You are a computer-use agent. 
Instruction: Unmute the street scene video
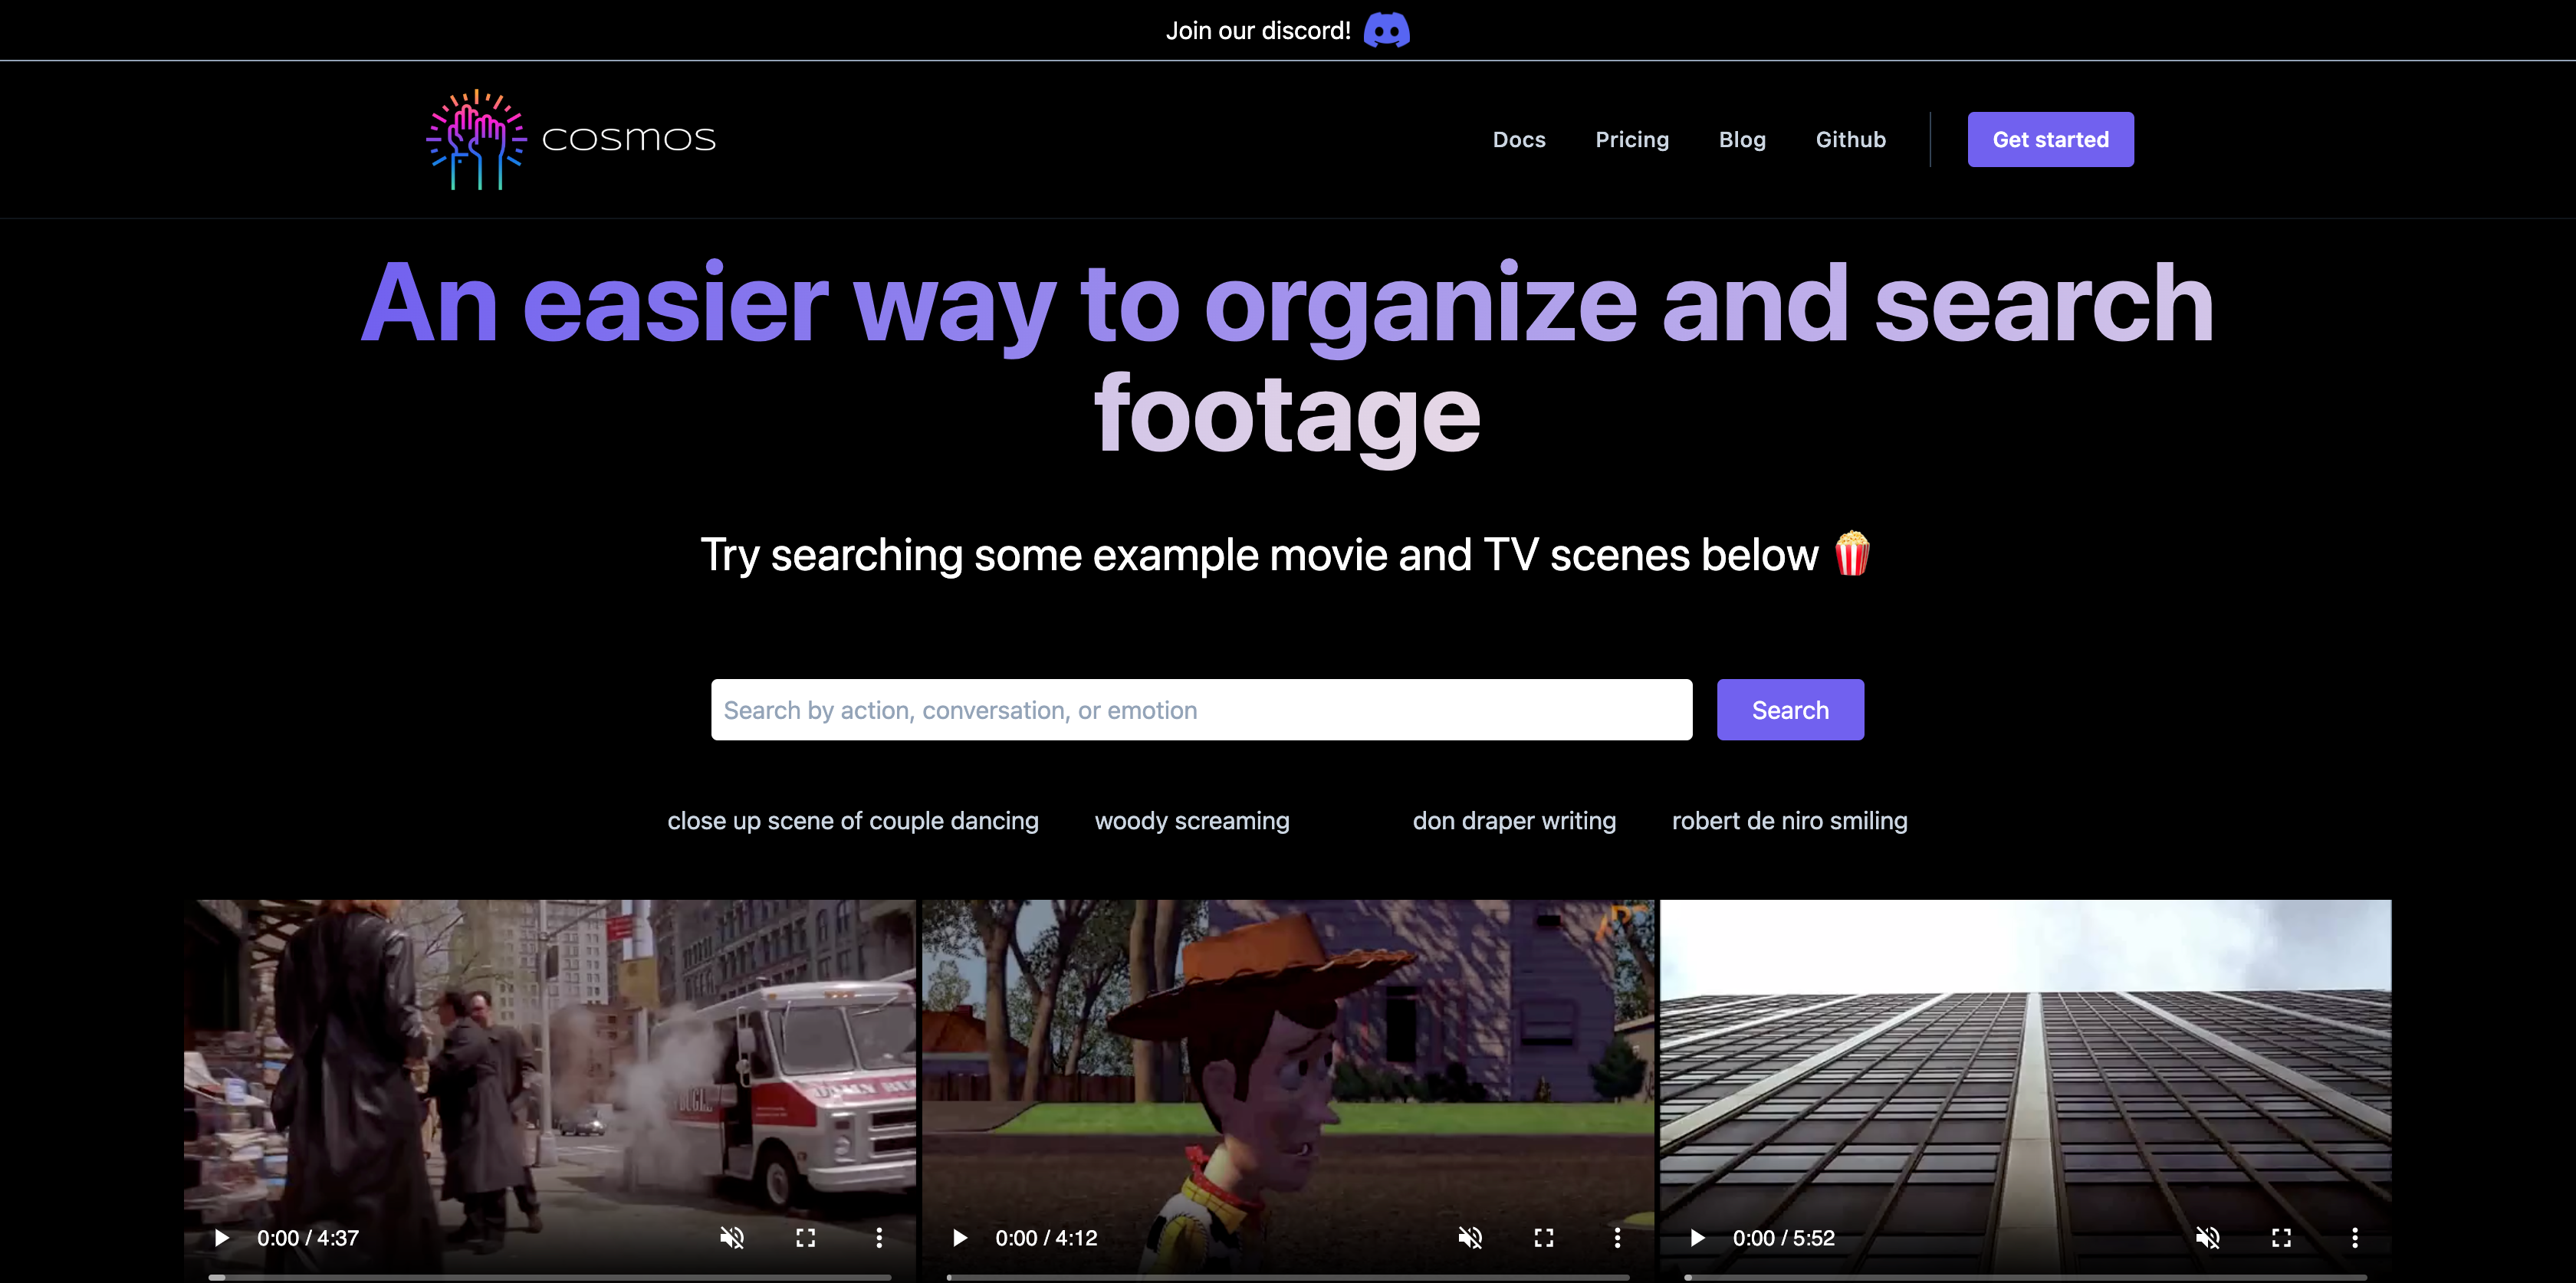coord(732,1238)
